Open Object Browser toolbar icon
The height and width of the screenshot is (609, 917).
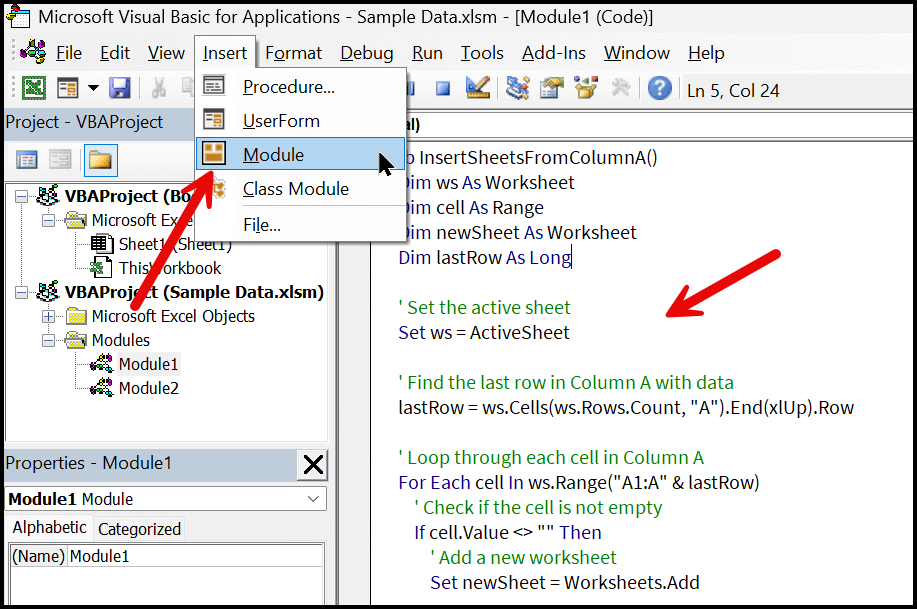pyautogui.click(x=585, y=88)
